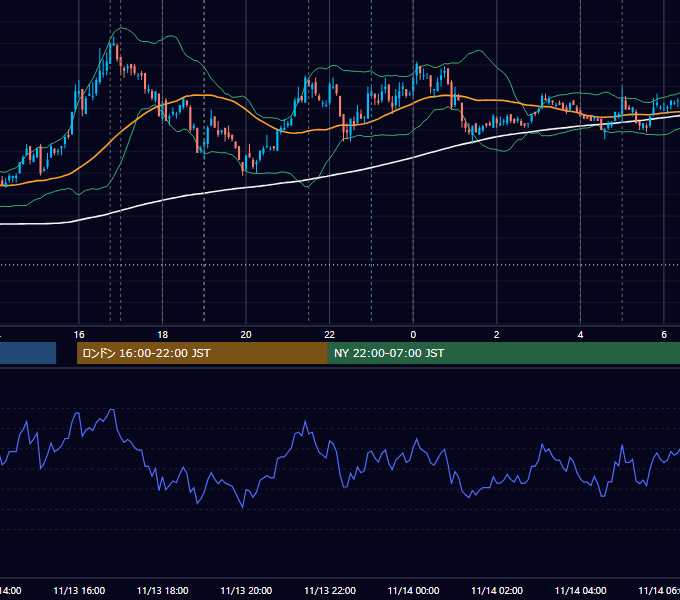This screenshot has height=600, width=680.
Task: Click the hour label 20 on price axis
Action: (x=246, y=335)
